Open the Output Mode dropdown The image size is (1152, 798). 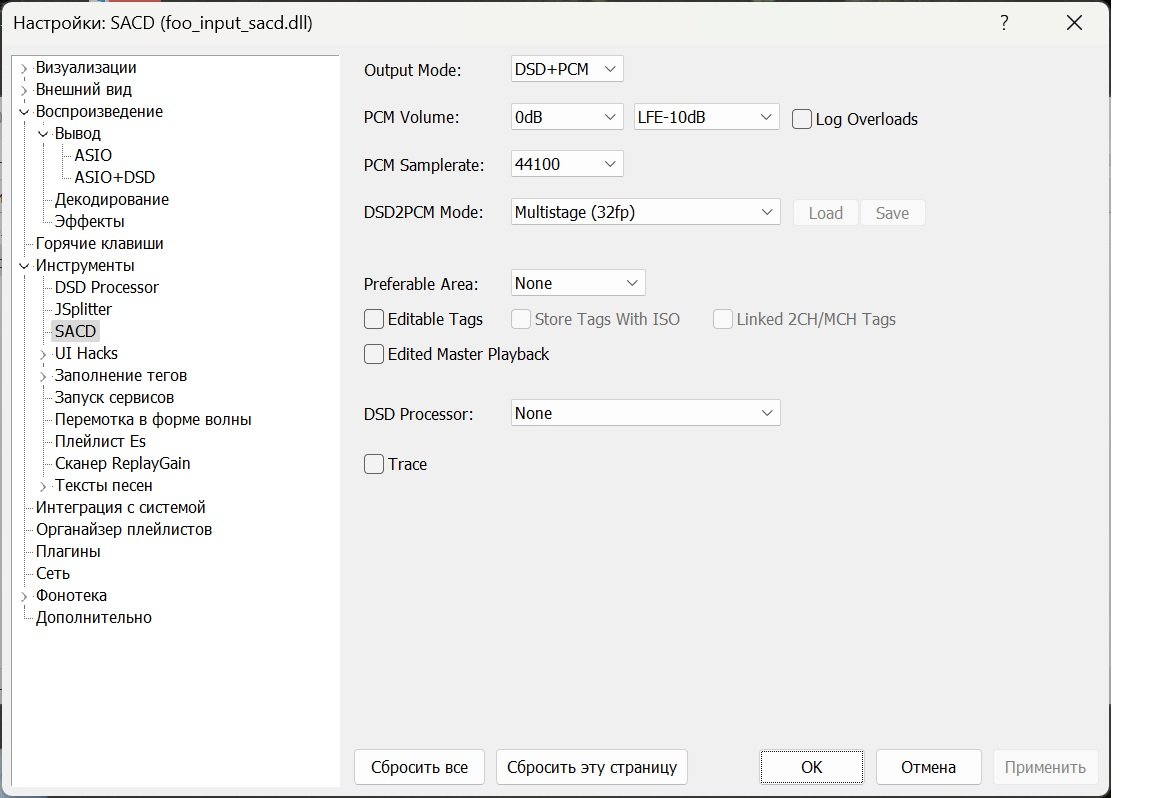click(567, 69)
